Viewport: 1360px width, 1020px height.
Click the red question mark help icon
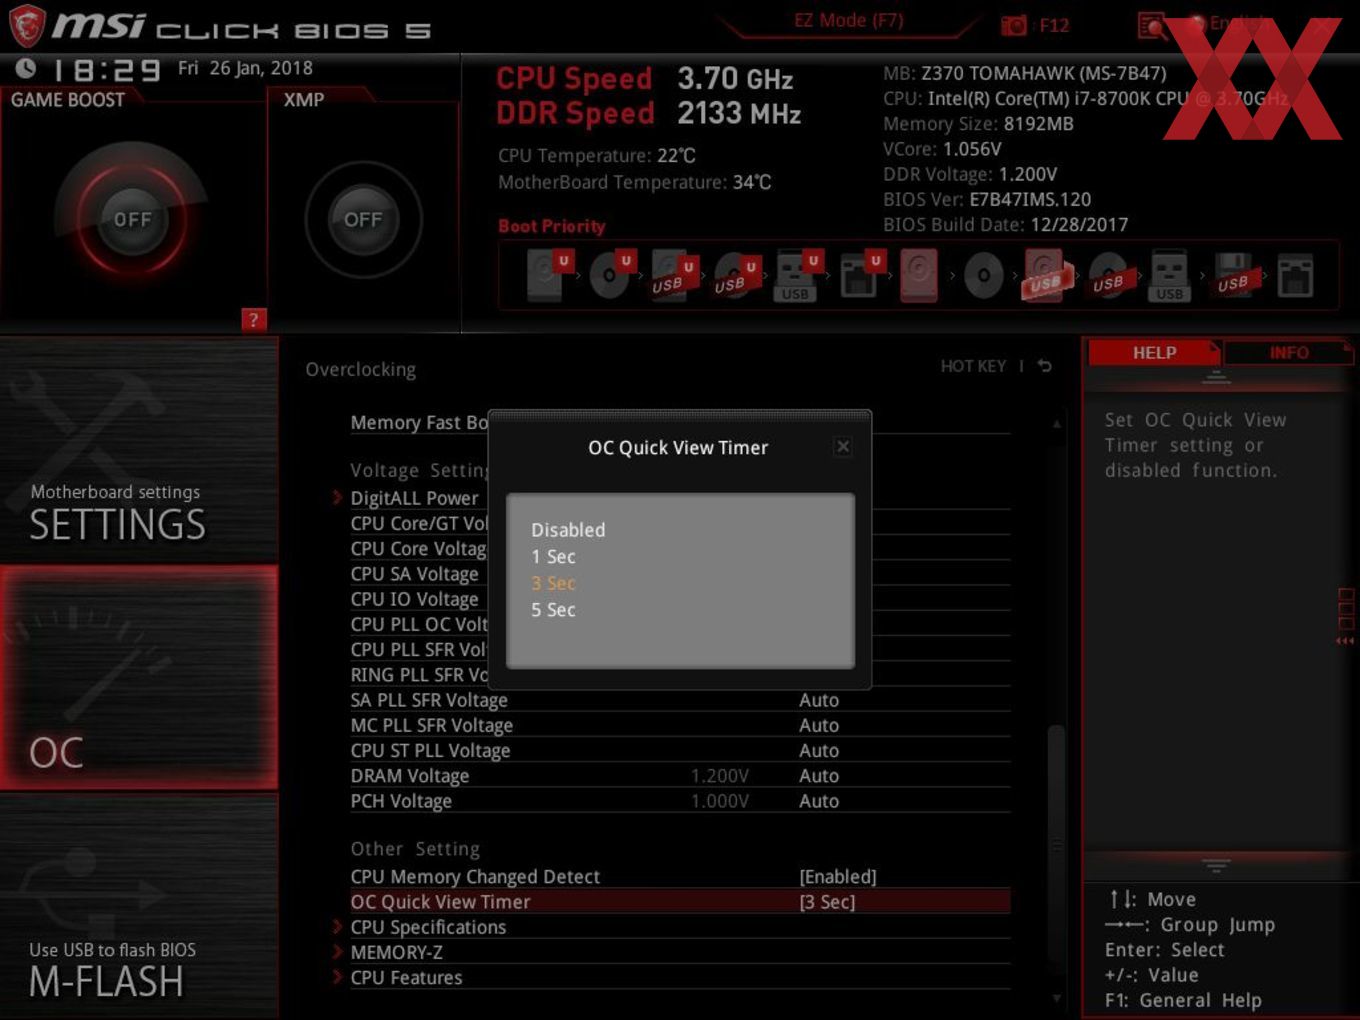(x=254, y=319)
